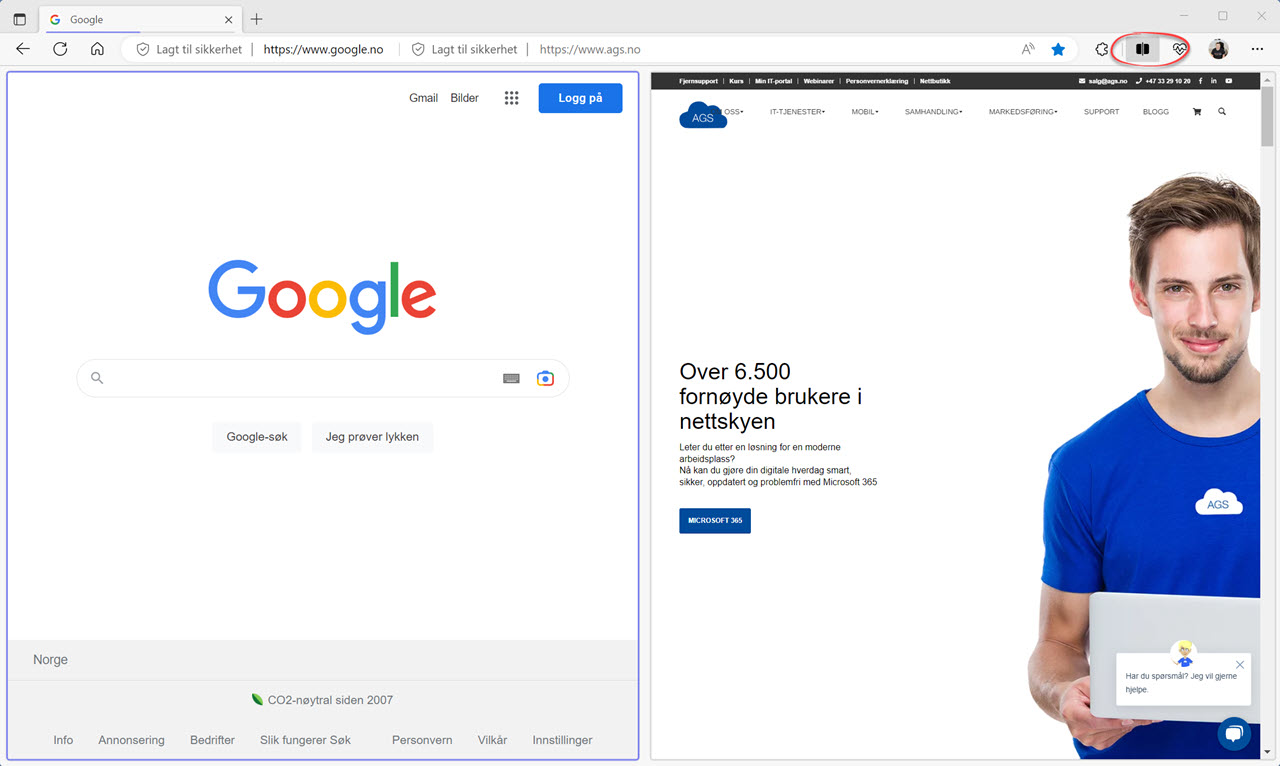Open BLOGG menu item on AGS
This screenshot has width=1280, height=766.
pyautogui.click(x=1156, y=112)
